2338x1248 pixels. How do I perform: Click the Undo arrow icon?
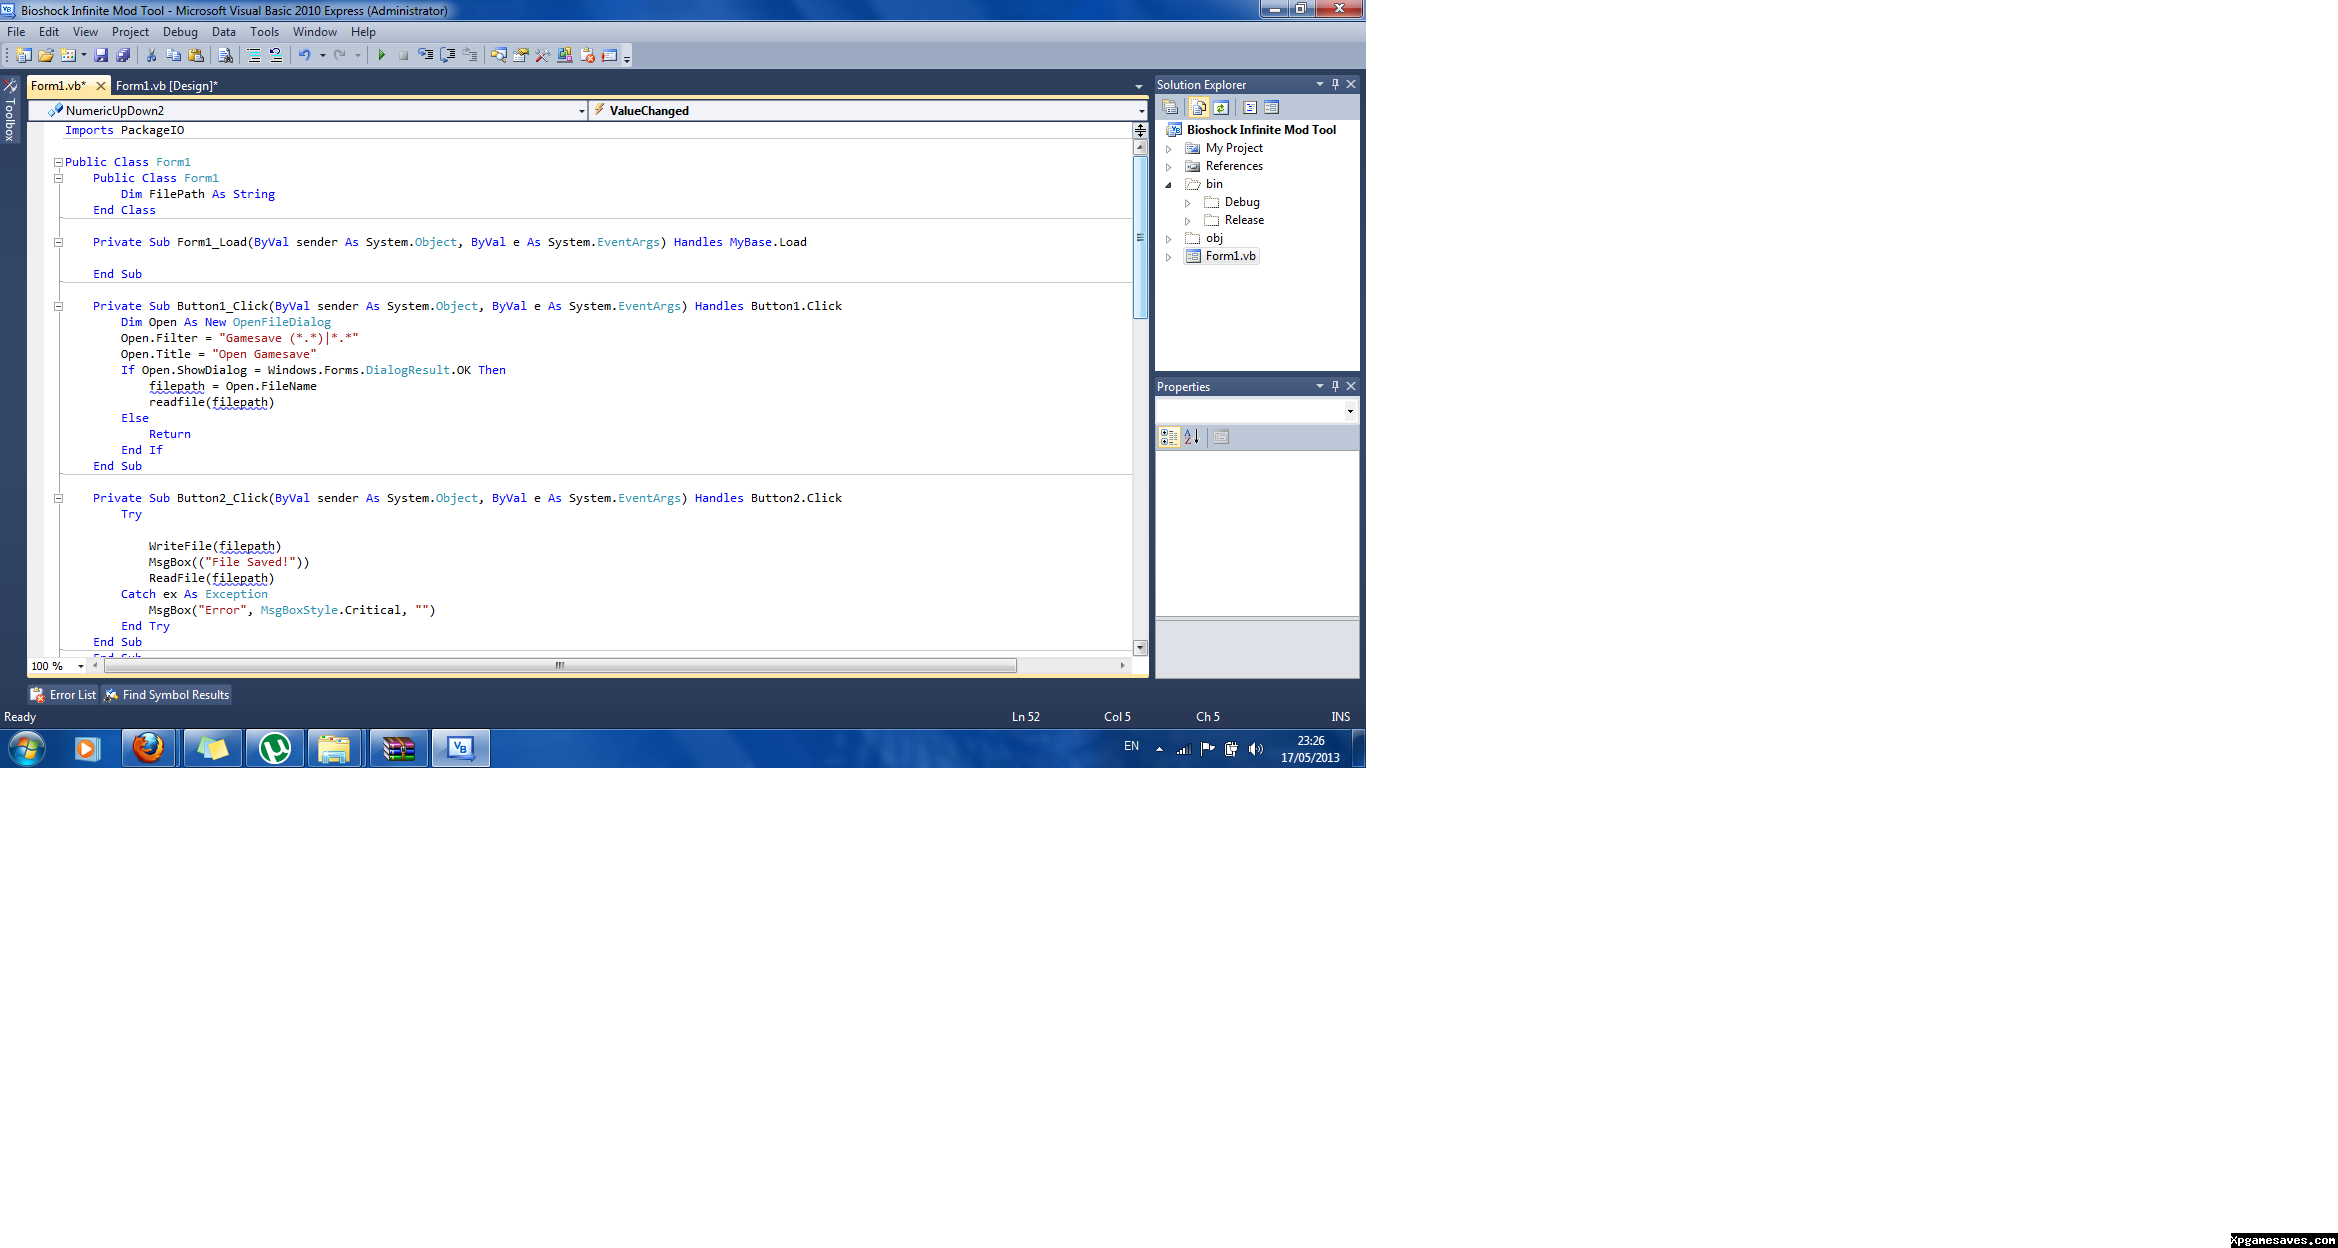pos(304,55)
